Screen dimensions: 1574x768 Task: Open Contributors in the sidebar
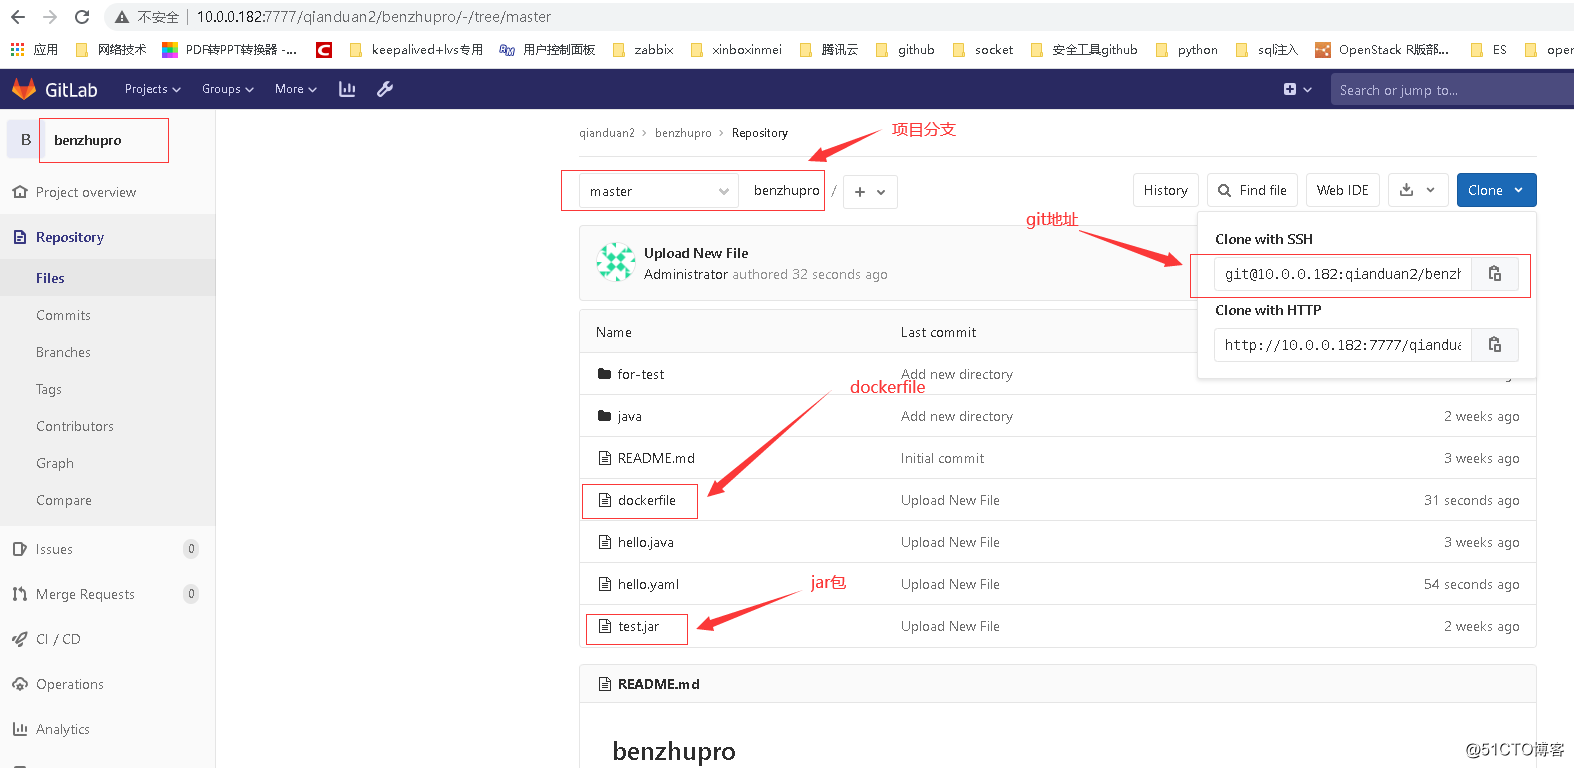point(75,426)
